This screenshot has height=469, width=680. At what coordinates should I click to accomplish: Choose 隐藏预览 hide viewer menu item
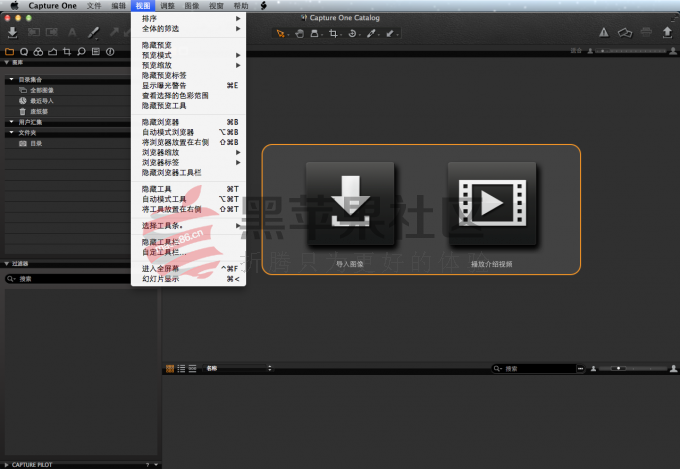click(x=189, y=45)
